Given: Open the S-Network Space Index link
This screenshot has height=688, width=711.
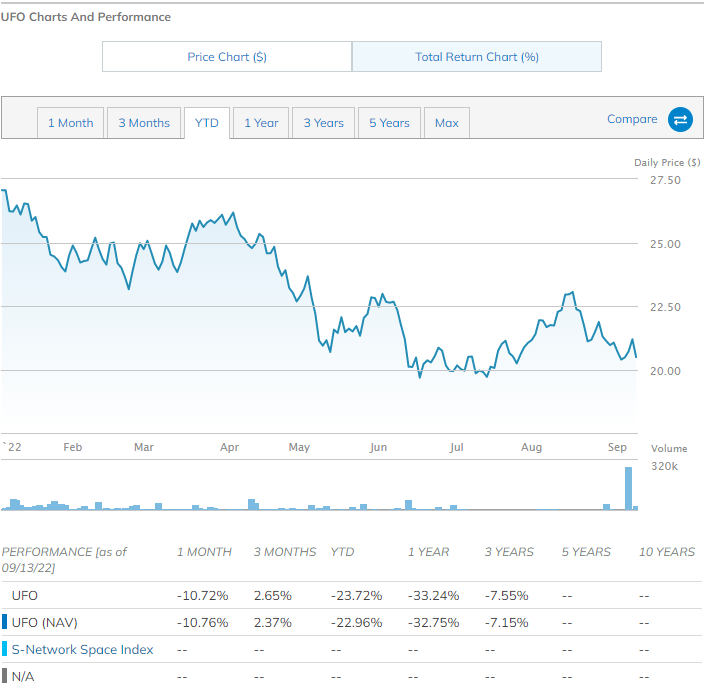Looking at the screenshot, I should (x=83, y=649).
